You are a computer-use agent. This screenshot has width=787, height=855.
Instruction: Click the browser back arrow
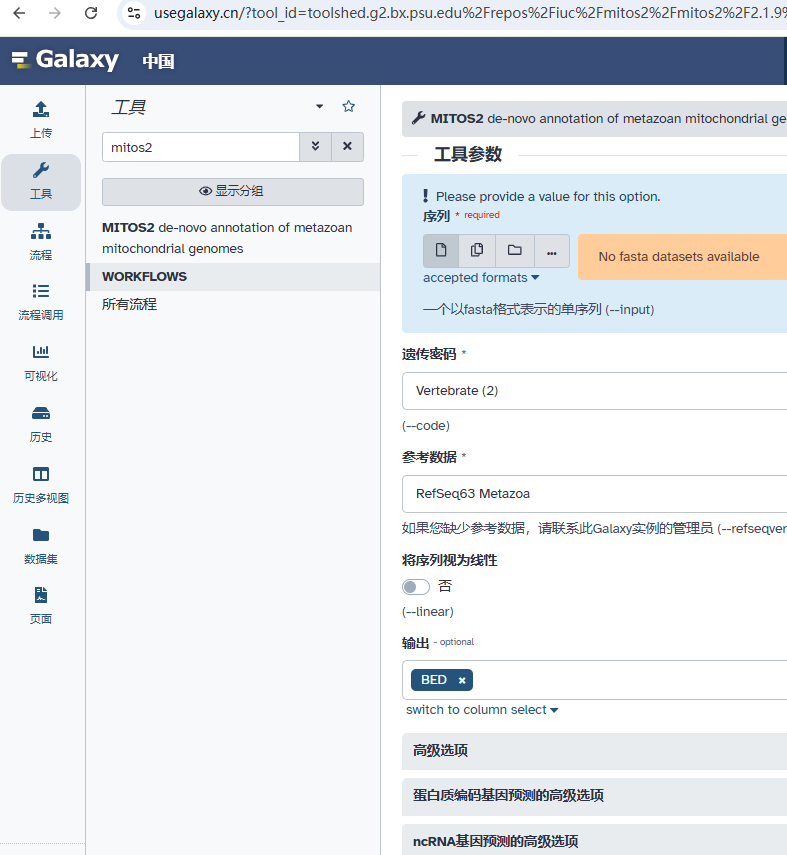click(x=19, y=13)
